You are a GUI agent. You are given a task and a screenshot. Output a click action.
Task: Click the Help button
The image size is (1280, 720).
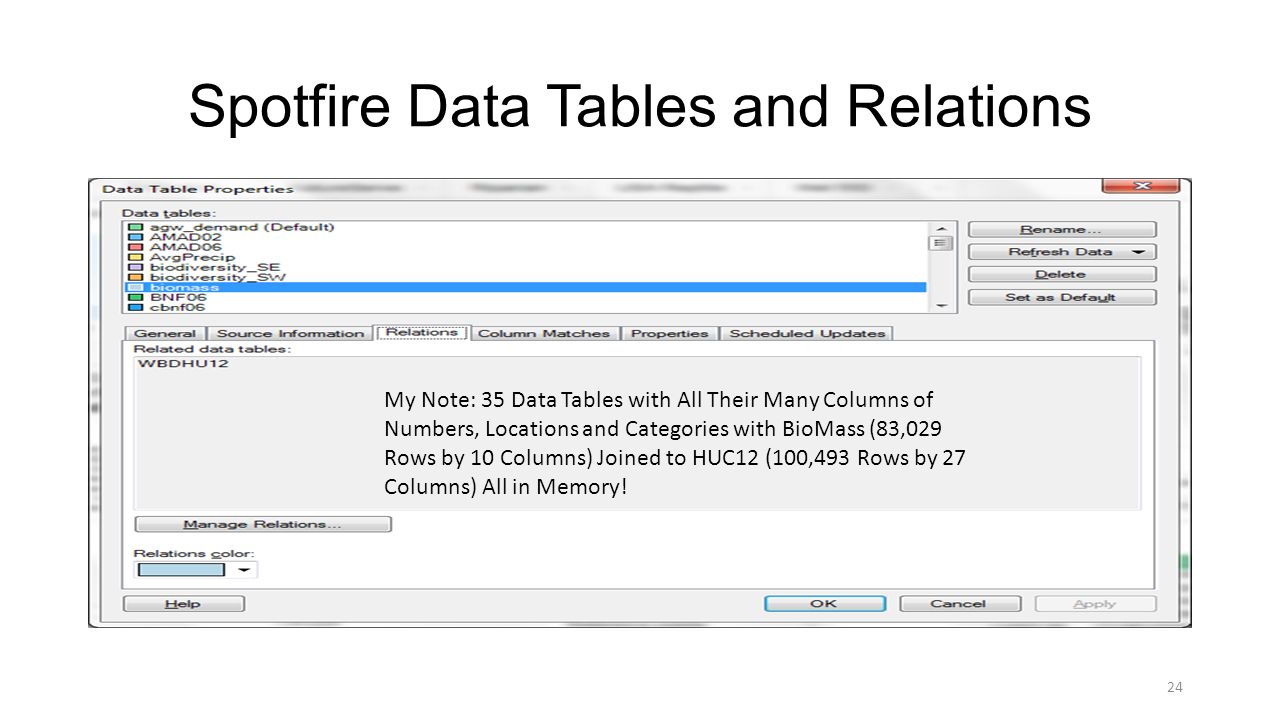tap(183, 604)
